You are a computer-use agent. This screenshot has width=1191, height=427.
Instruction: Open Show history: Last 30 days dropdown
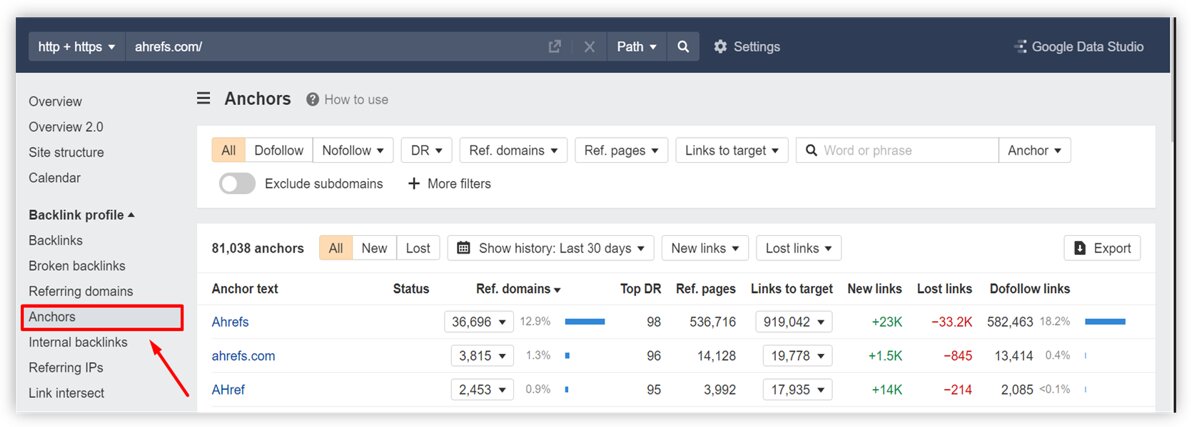point(551,248)
